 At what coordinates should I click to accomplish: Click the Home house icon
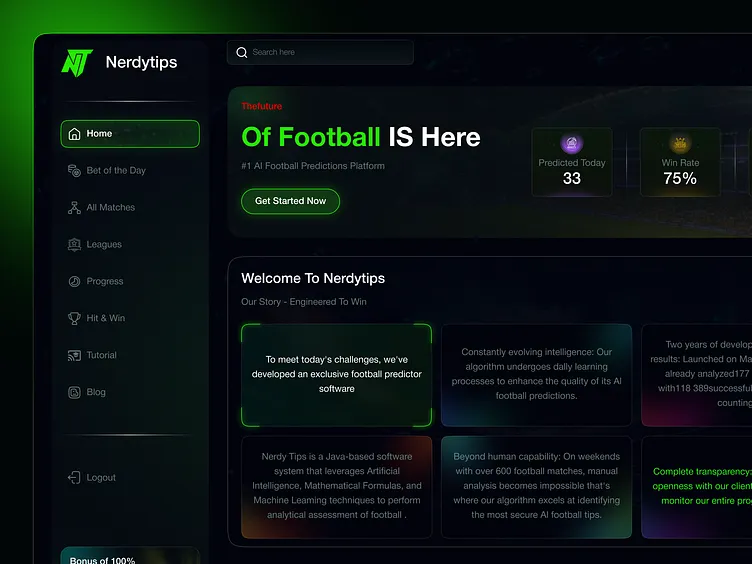point(74,134)
